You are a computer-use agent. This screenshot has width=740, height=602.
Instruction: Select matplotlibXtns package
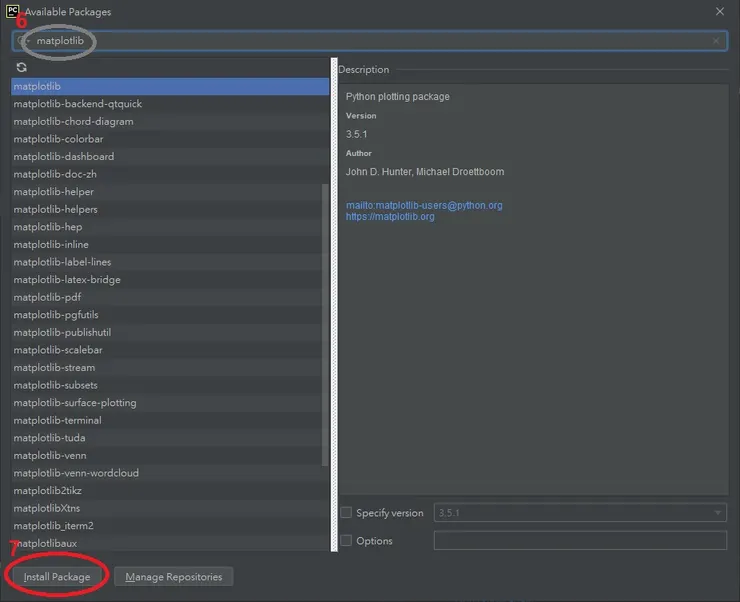[x=170, y=508]
